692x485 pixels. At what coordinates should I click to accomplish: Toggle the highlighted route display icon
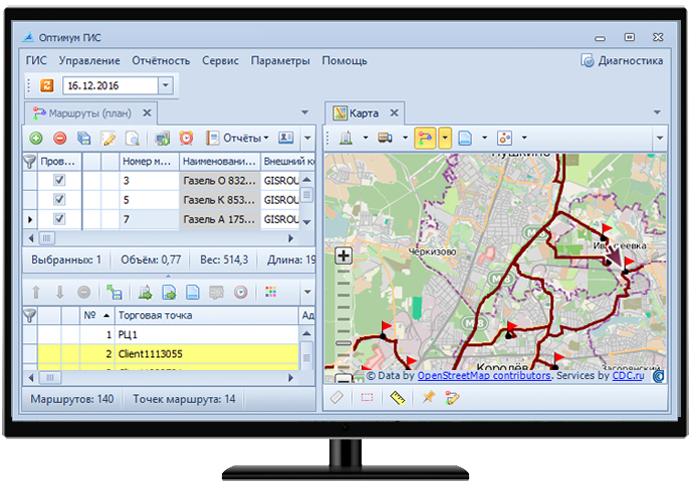[x=425, y=138]
